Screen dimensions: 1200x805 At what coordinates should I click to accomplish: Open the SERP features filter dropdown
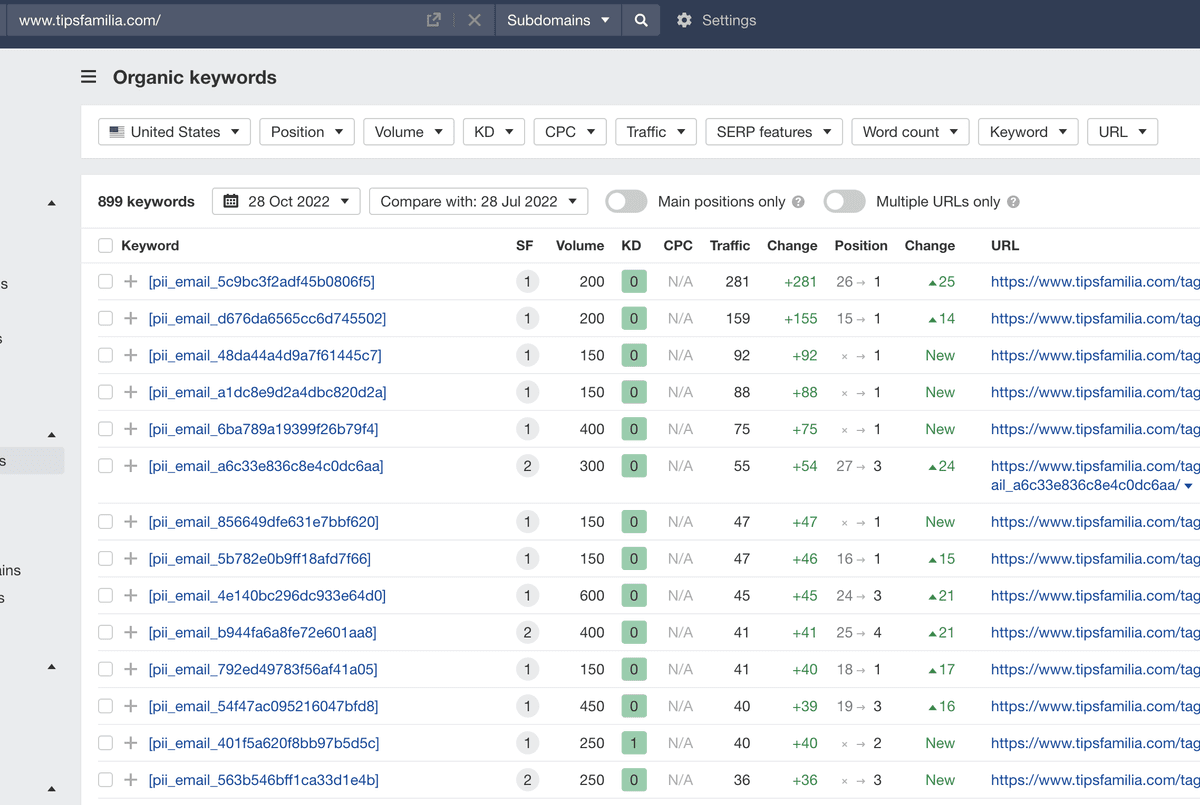pyautogui.click(x=774, y=132)
